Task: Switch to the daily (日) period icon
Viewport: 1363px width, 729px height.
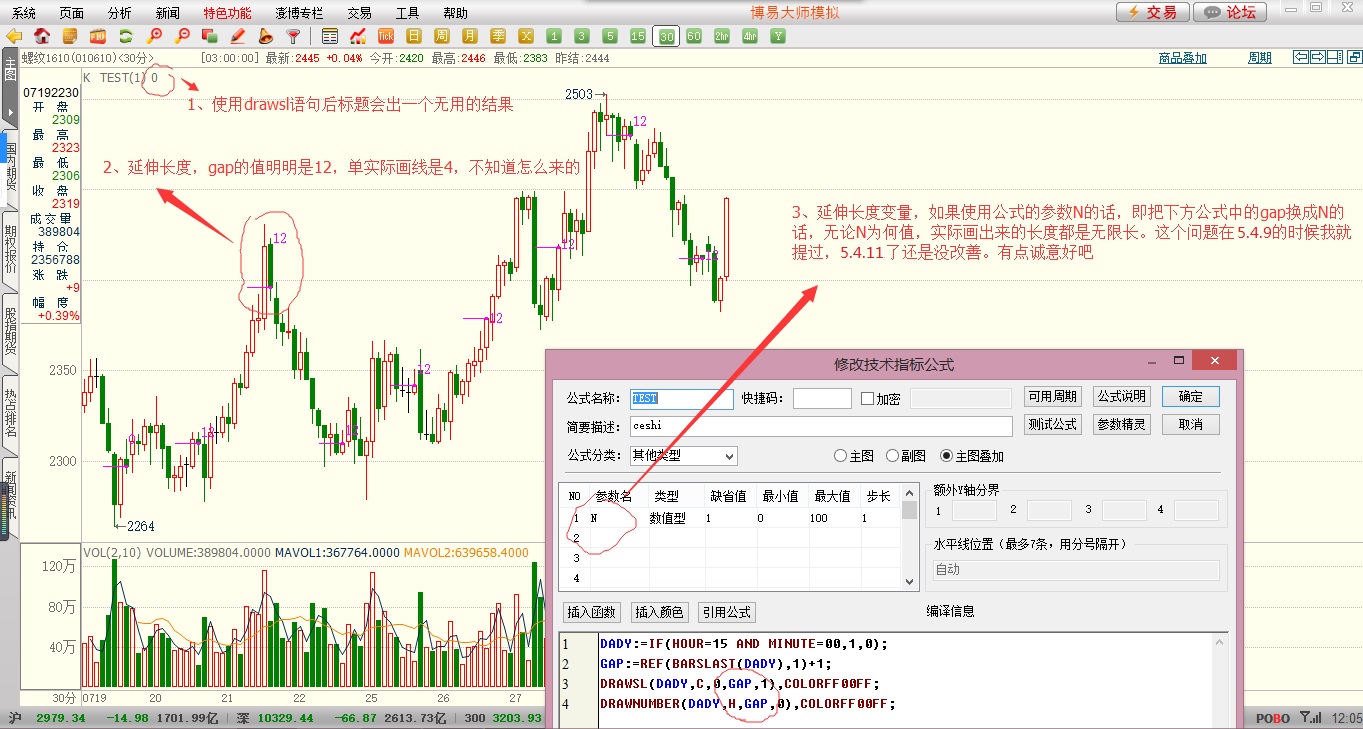Action: 414,36
